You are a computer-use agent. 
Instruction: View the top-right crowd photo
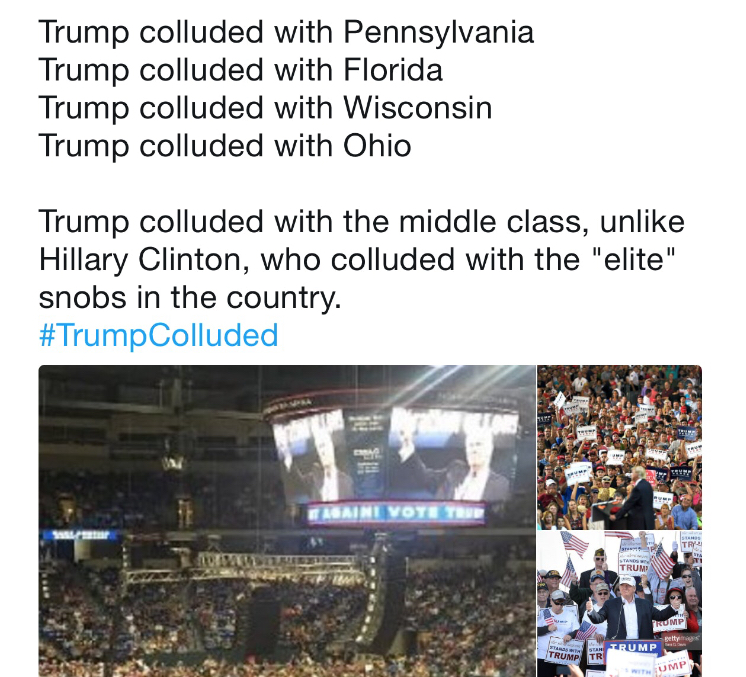point(619,446)
